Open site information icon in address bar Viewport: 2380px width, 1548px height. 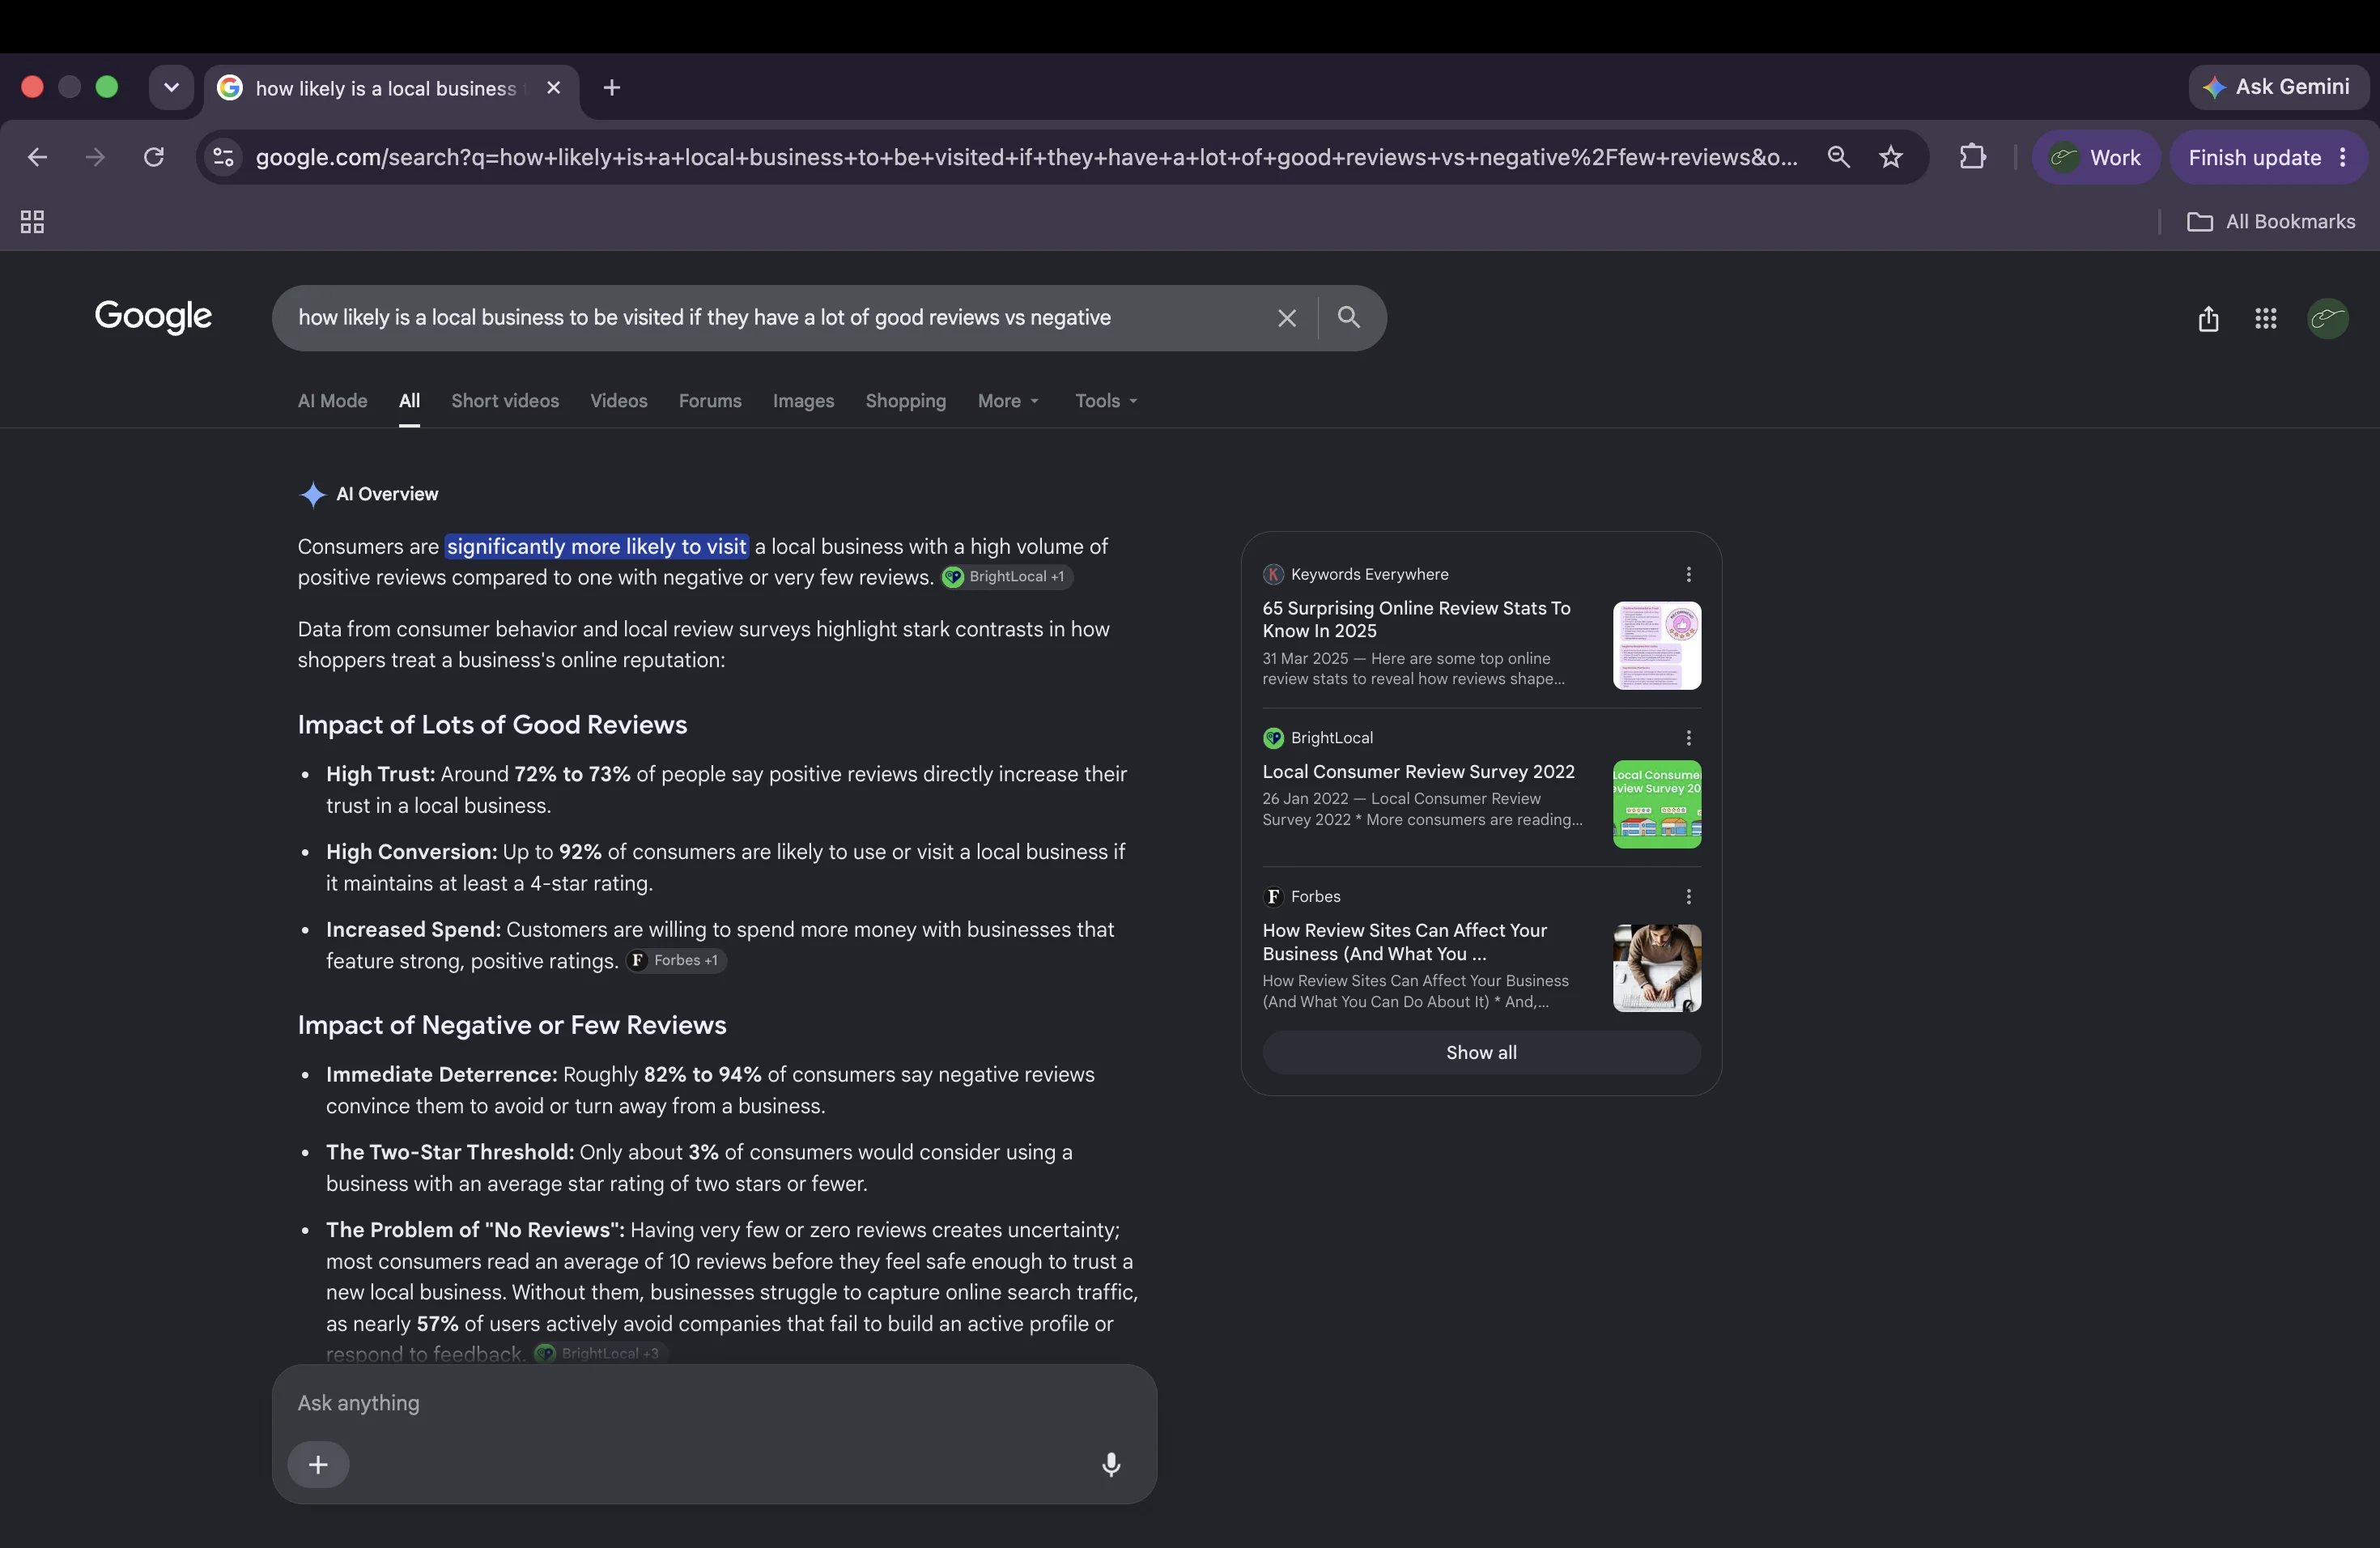click(224, 157)
